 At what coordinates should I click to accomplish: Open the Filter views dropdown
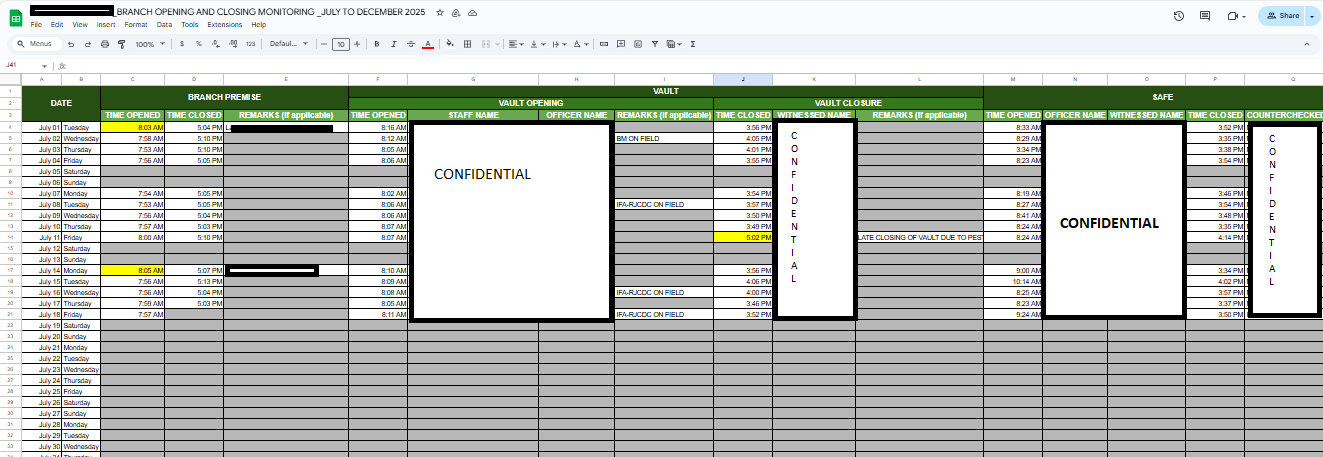tap(674, 44)
